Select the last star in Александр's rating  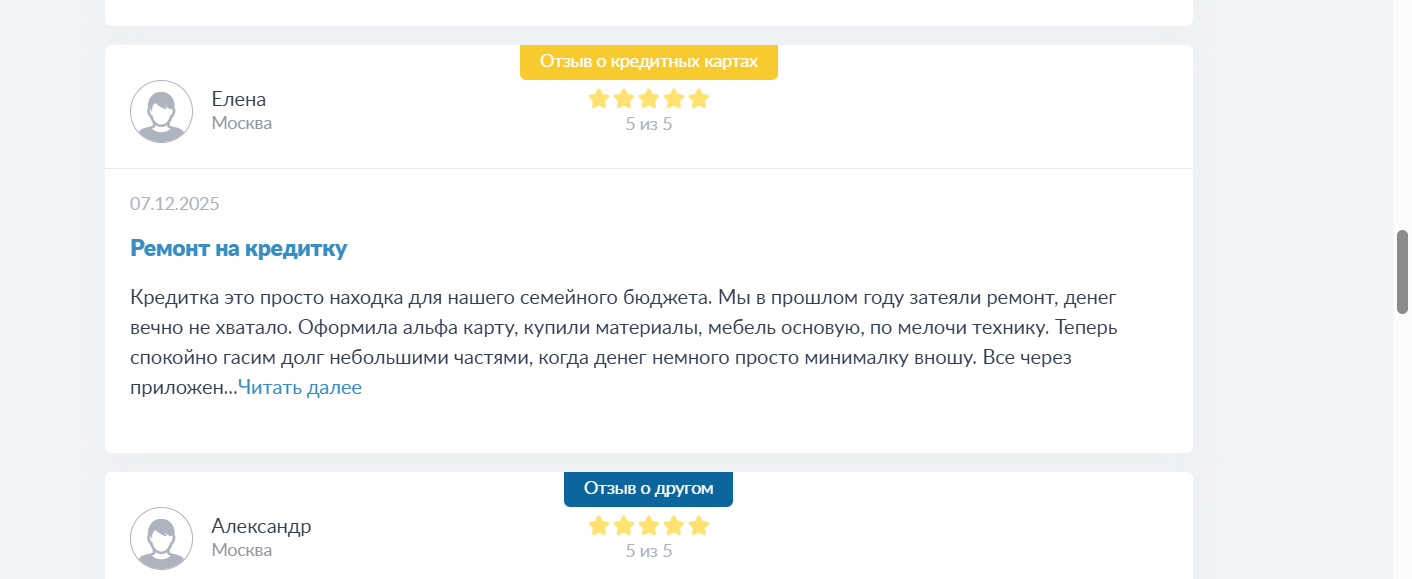(699, 526)
